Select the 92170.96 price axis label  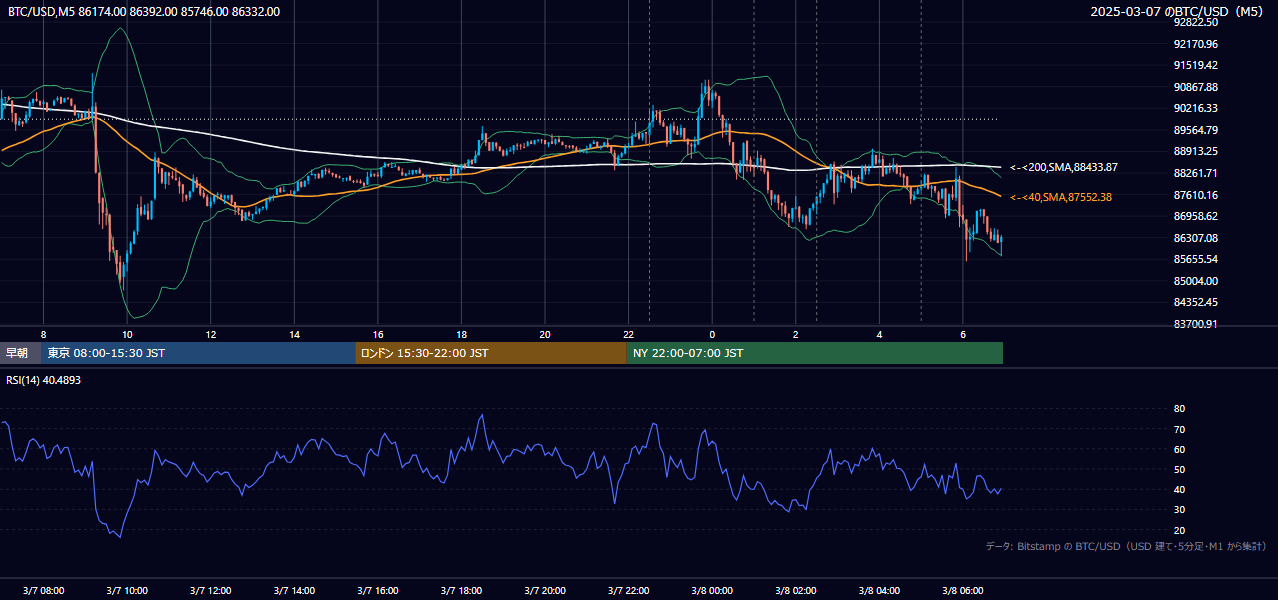1195,44
